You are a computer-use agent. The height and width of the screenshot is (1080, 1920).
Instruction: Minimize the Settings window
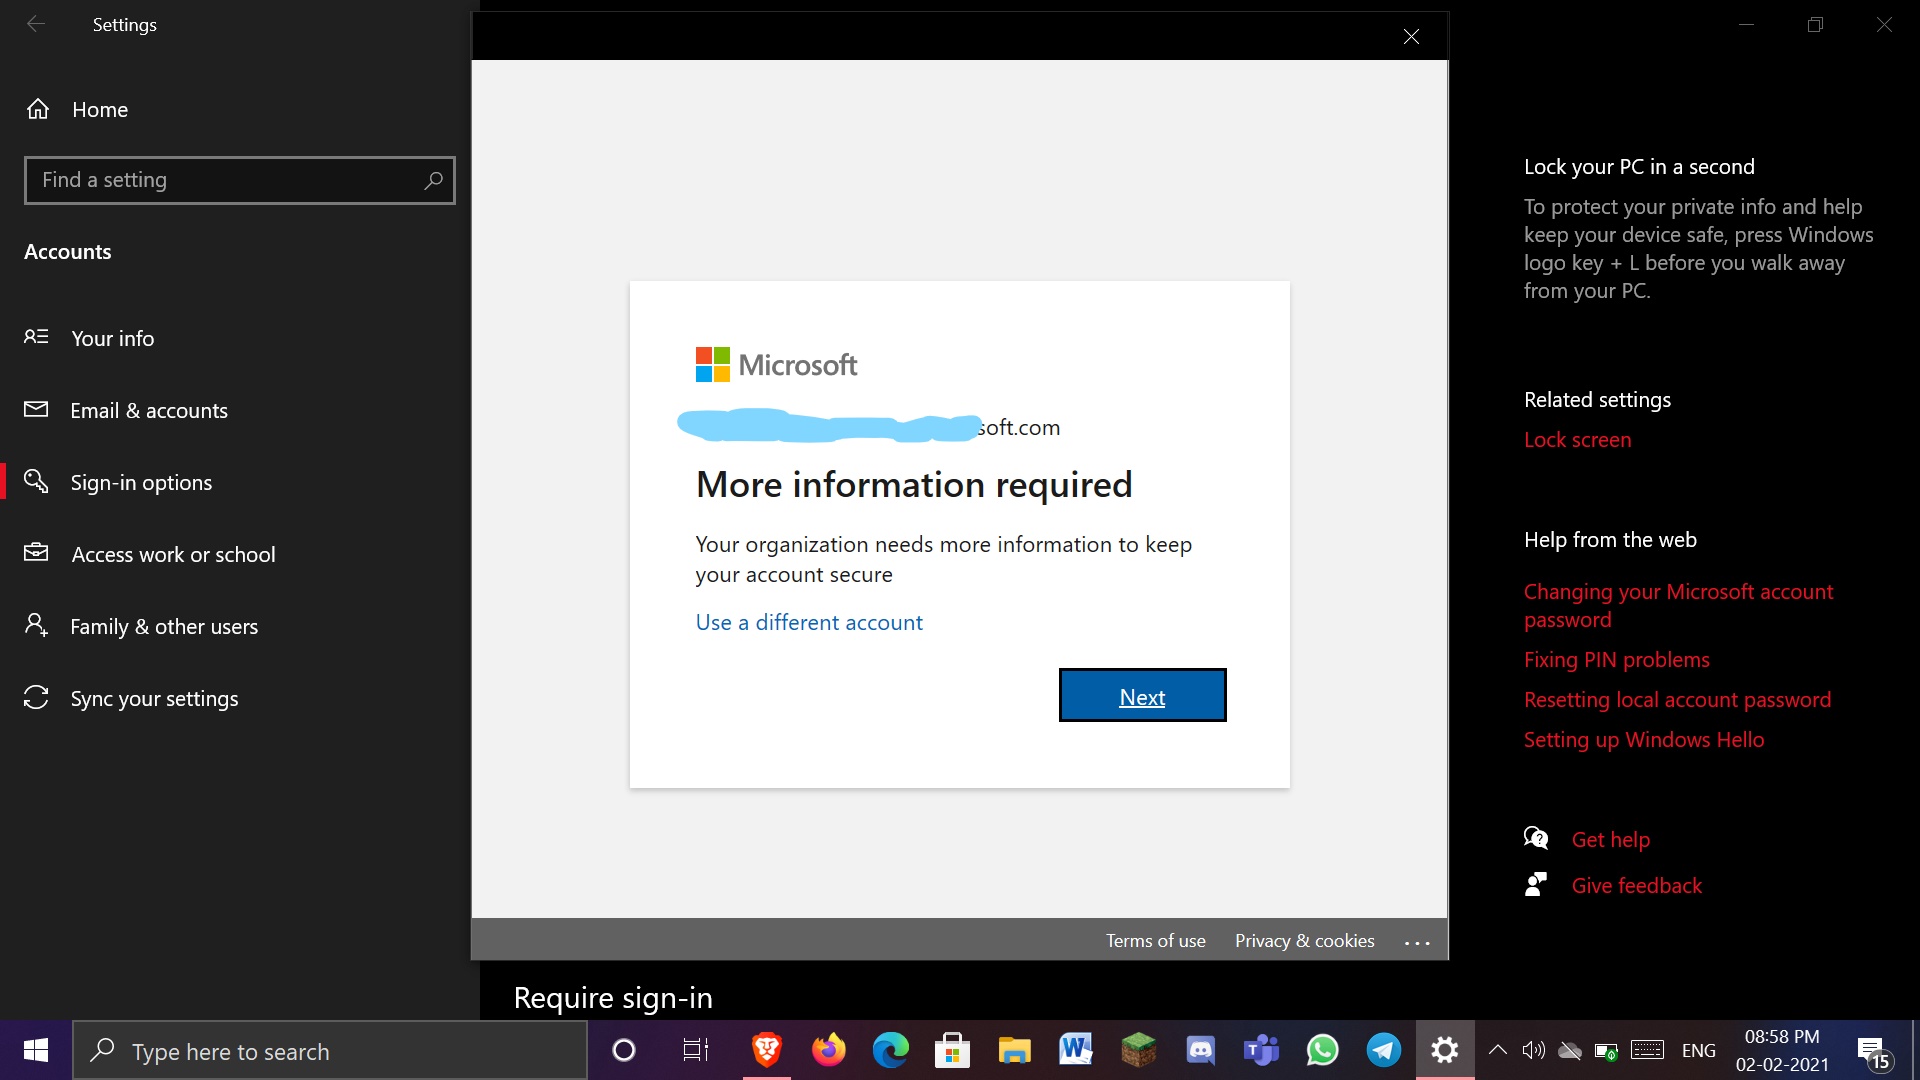tap(1746, 24)
